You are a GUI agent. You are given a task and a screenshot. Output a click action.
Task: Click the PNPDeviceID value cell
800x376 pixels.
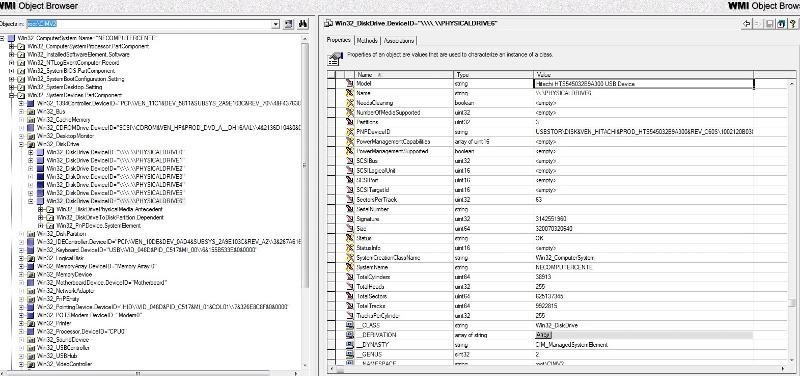644,132
